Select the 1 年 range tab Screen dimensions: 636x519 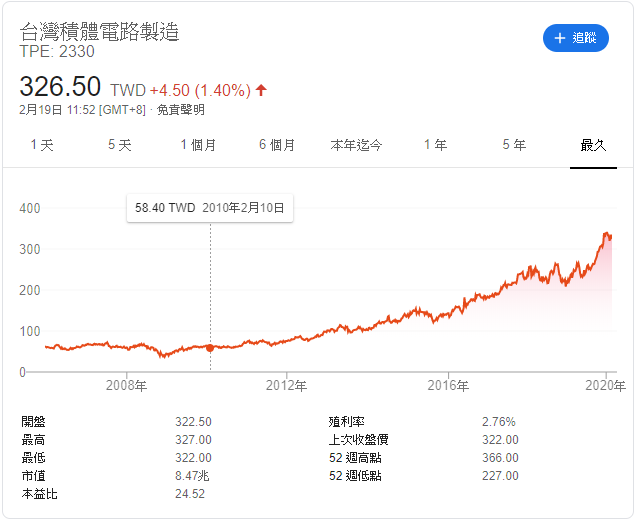(x=435, y=145)
